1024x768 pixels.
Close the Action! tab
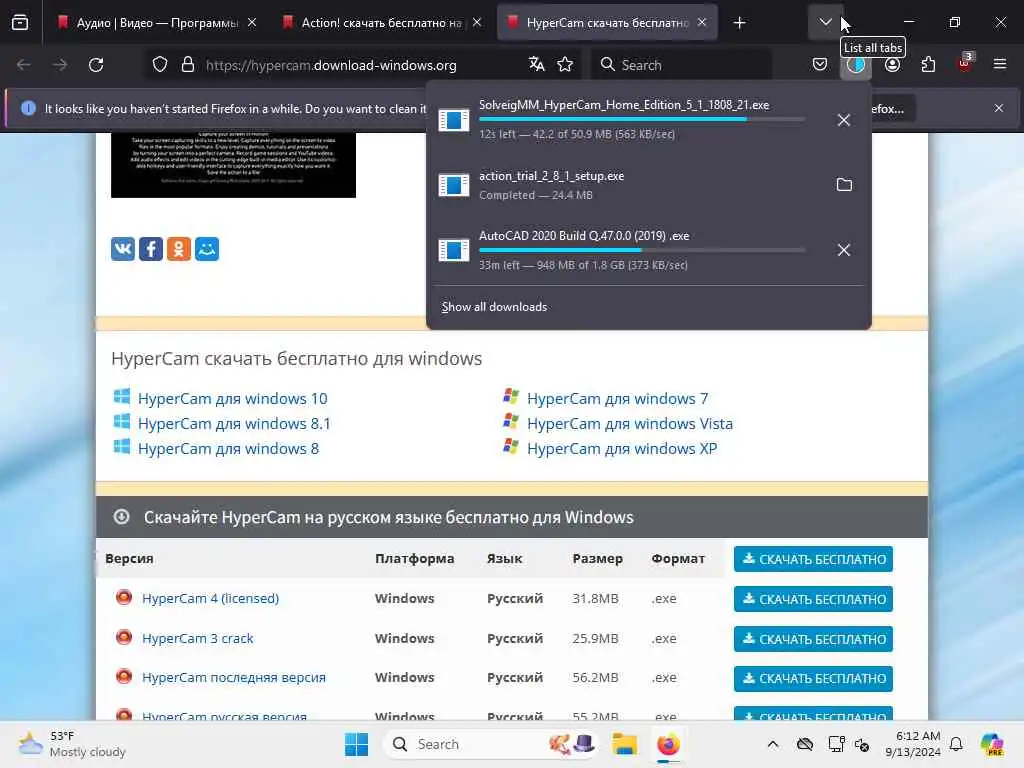(477, 22)
